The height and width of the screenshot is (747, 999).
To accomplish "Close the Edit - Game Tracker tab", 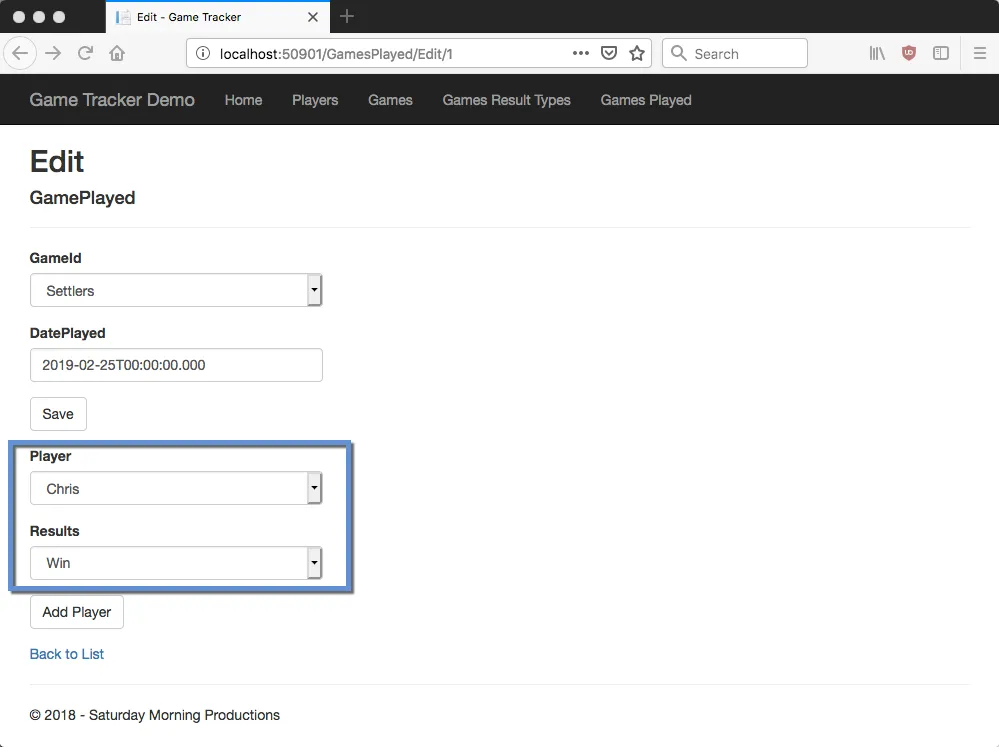I will coord(313,17).
